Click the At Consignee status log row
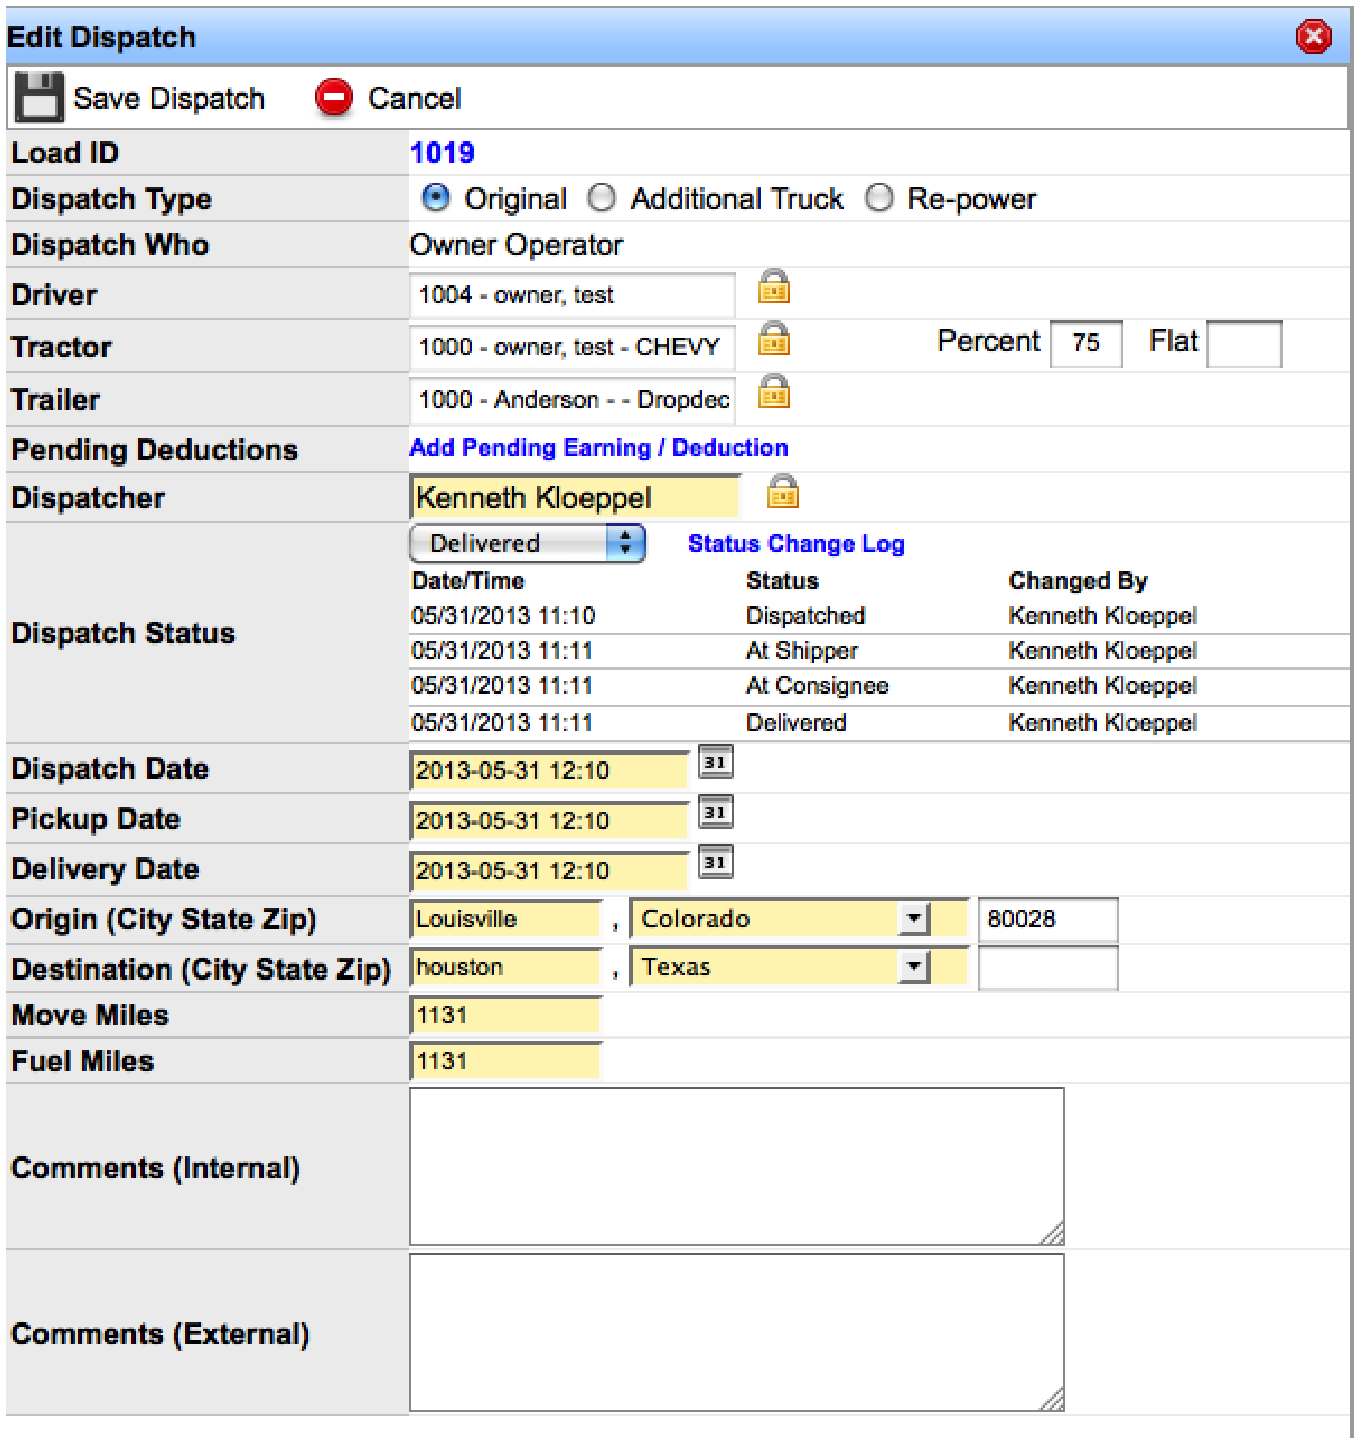This screenshot has height=1444, width=1360. click(879, 686)
